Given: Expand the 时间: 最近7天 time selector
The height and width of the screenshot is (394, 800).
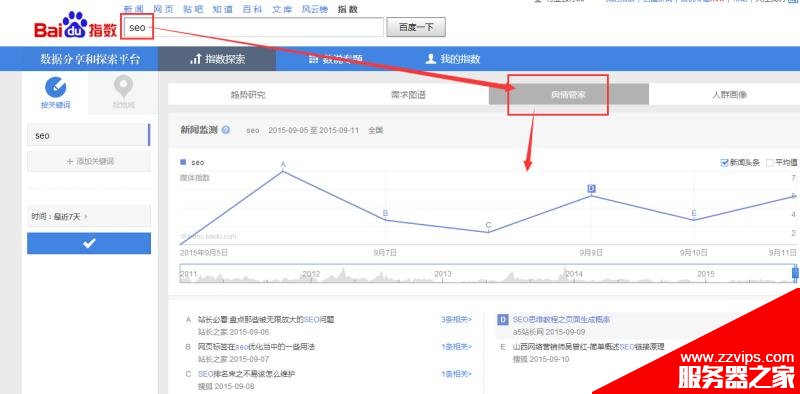Looking at the screenshot, I should click(x=89, y=216).
